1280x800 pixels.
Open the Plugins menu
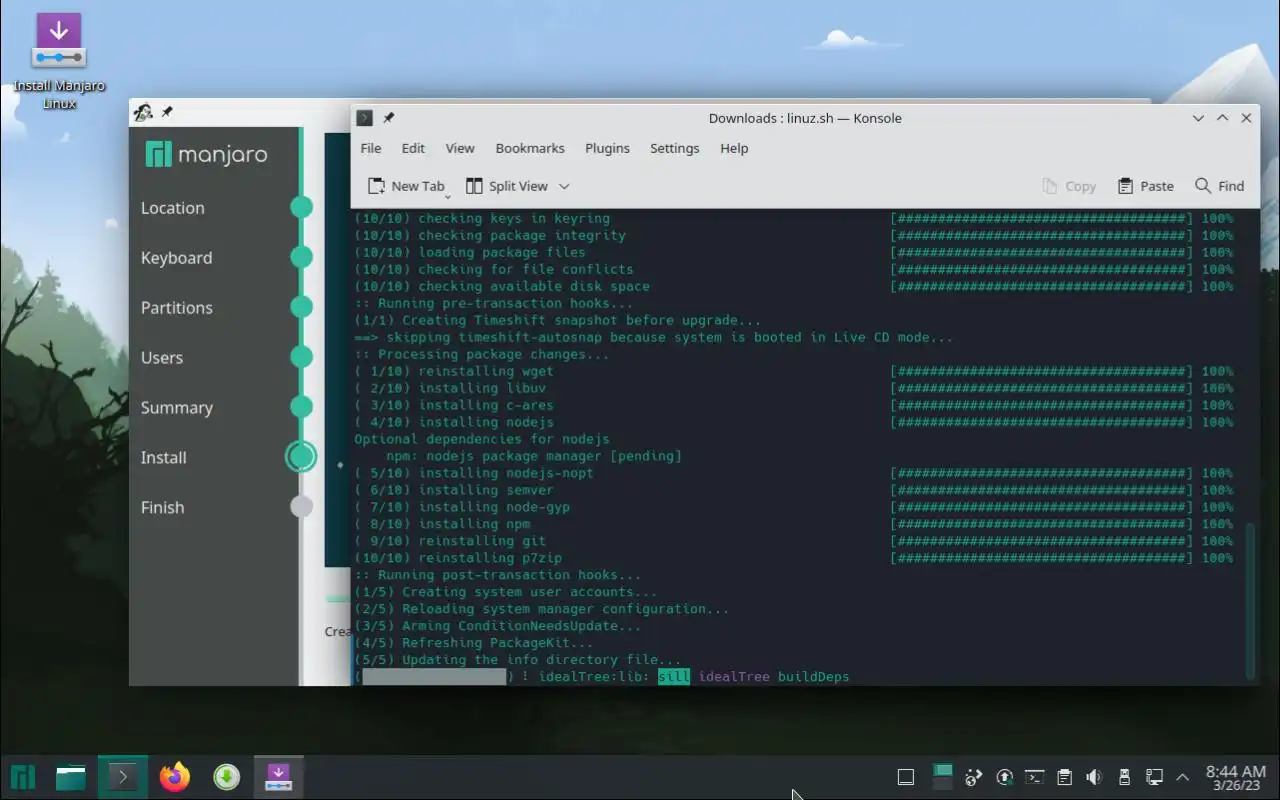pyautogui.click(x=607, y=148)
